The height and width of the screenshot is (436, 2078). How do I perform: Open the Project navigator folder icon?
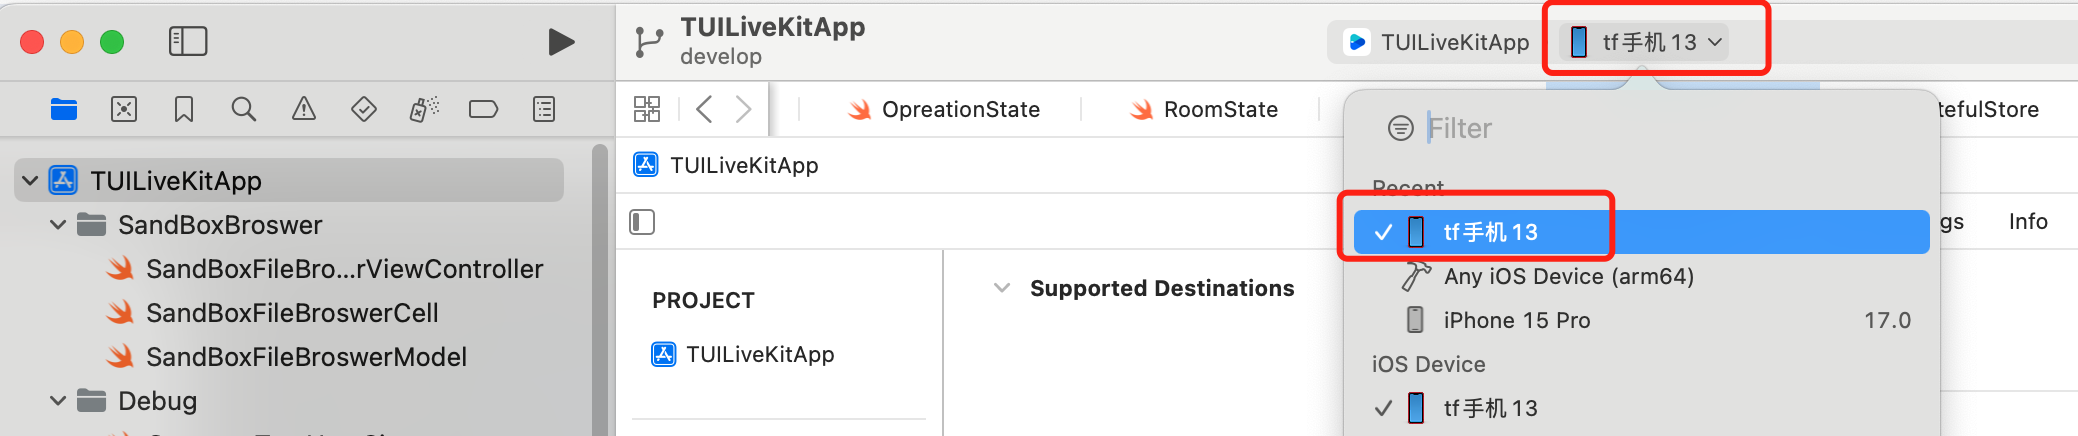coord(64,109)
